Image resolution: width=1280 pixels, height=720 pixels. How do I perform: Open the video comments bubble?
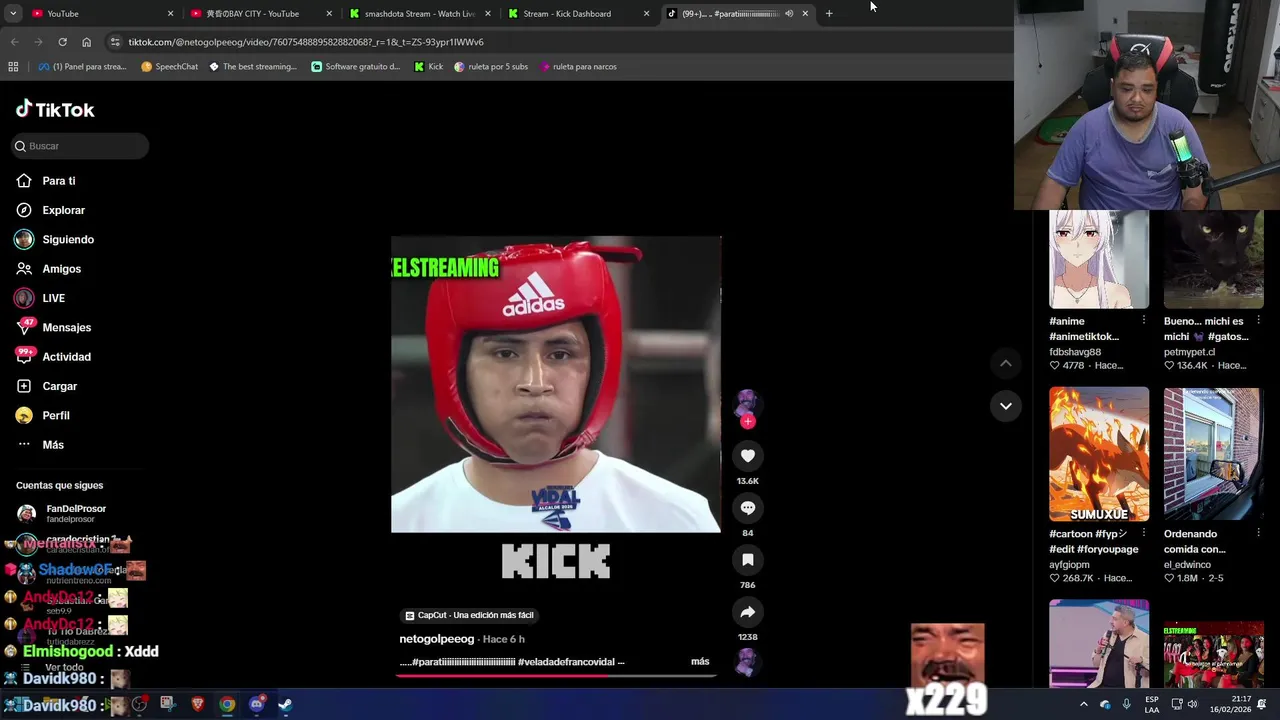(x=748, y=508)
